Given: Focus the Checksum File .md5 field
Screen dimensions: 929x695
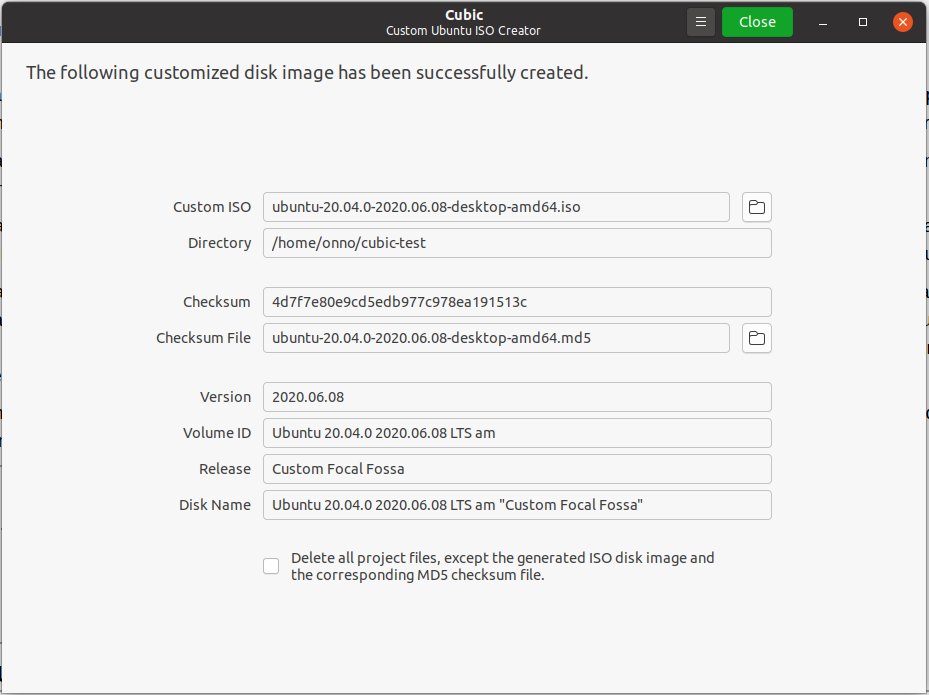Looking at the screenshot, I should (x=496, y=338).
